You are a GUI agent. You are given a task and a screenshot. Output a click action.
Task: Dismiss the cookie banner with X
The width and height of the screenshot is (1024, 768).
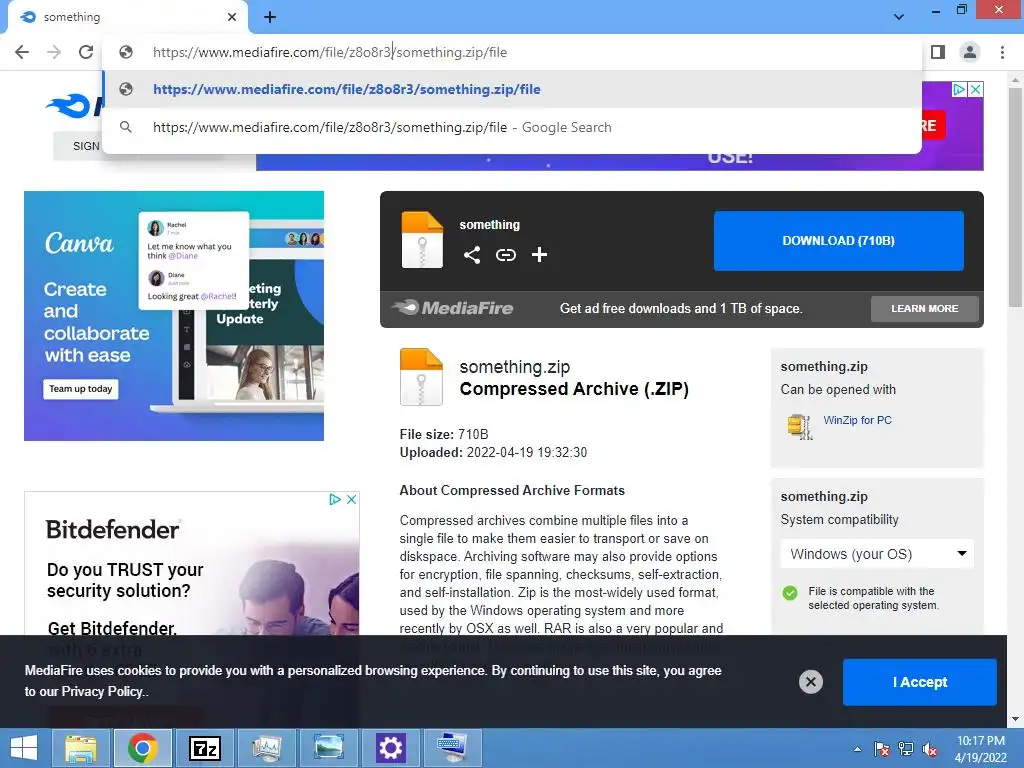click(810, 682)
